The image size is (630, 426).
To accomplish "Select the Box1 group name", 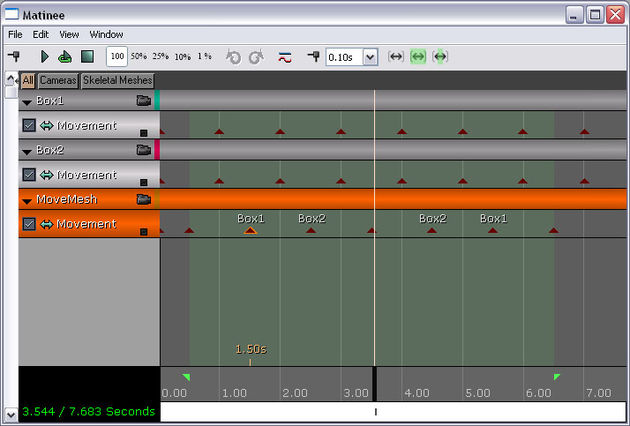I will coord(50,100).
